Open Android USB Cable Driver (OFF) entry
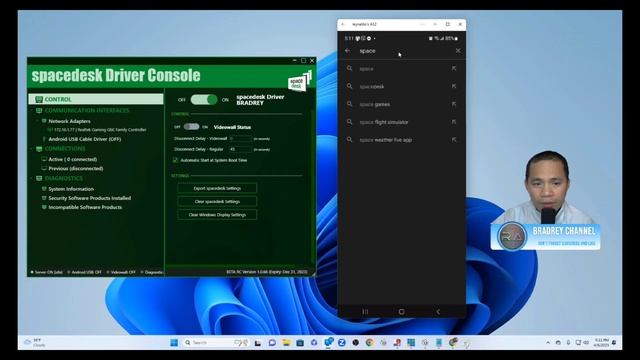Image resolution: width=640 pixels, height=360 pixels. point(84,139)
